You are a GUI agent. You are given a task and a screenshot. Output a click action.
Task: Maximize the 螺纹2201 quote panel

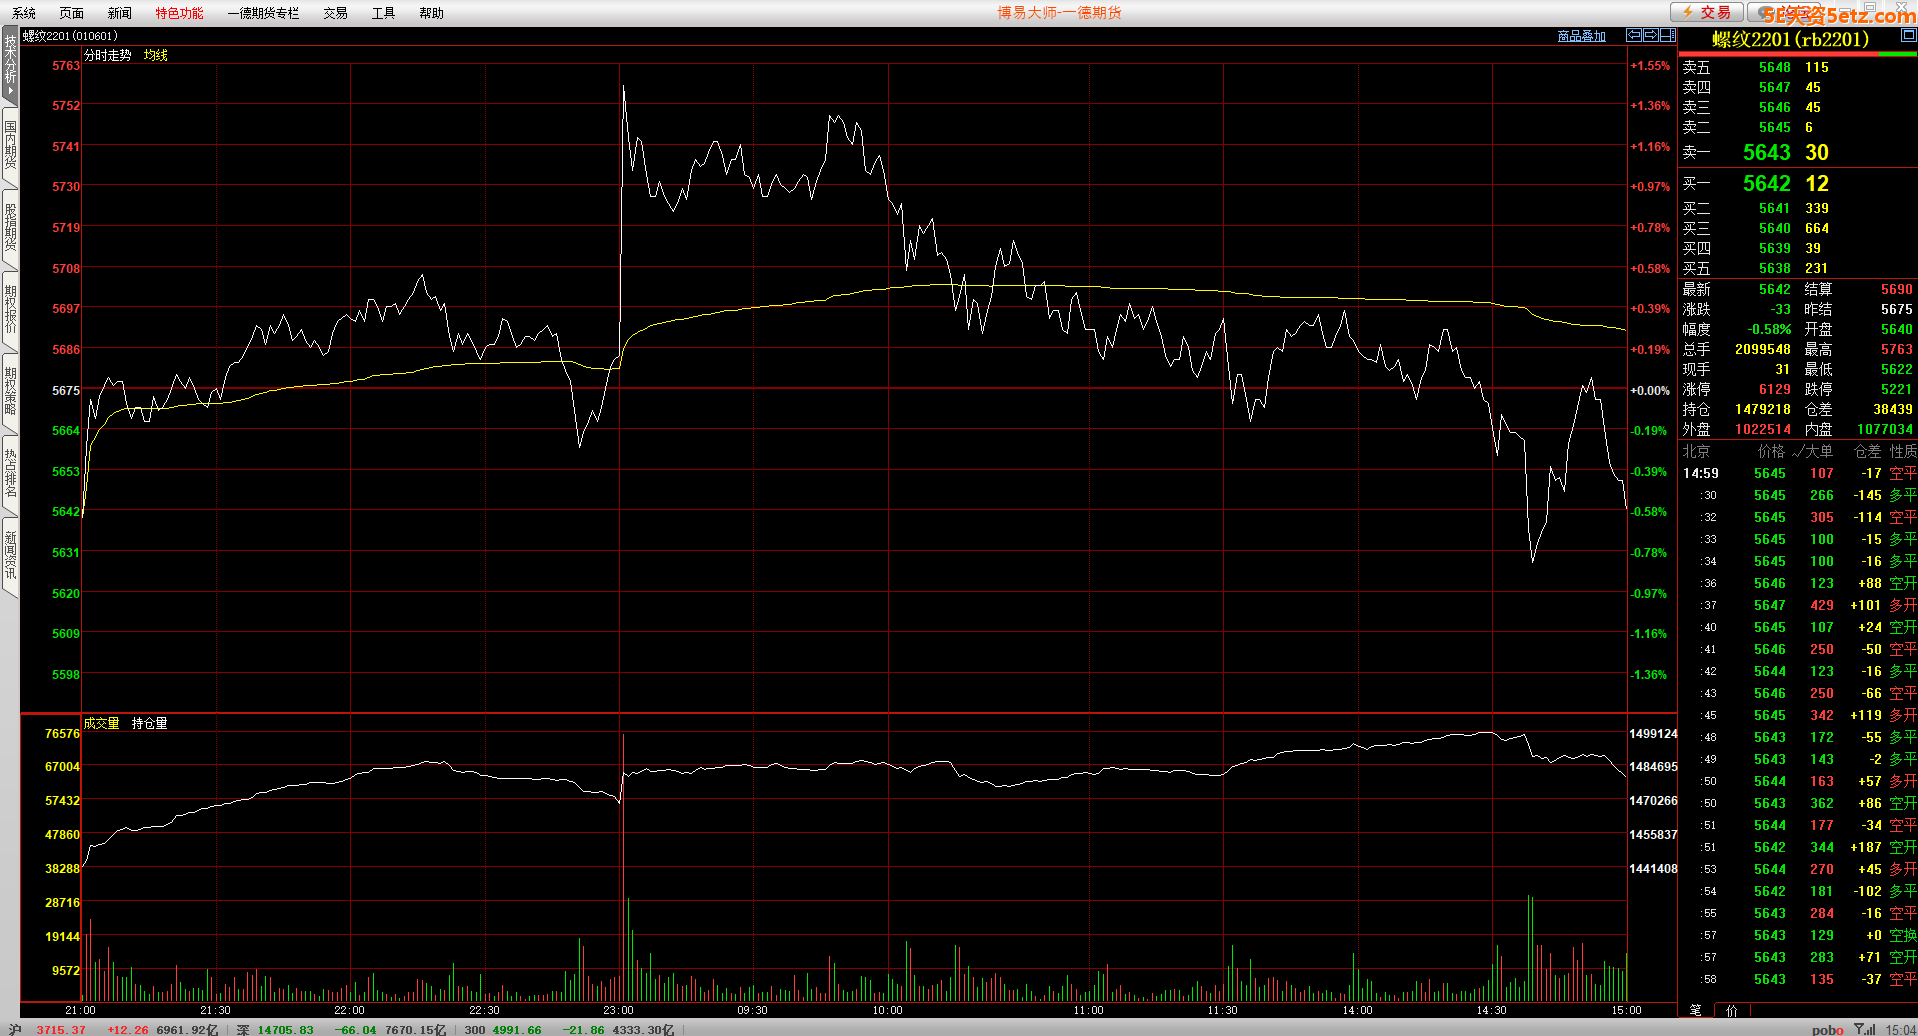tap(1908, 35)
